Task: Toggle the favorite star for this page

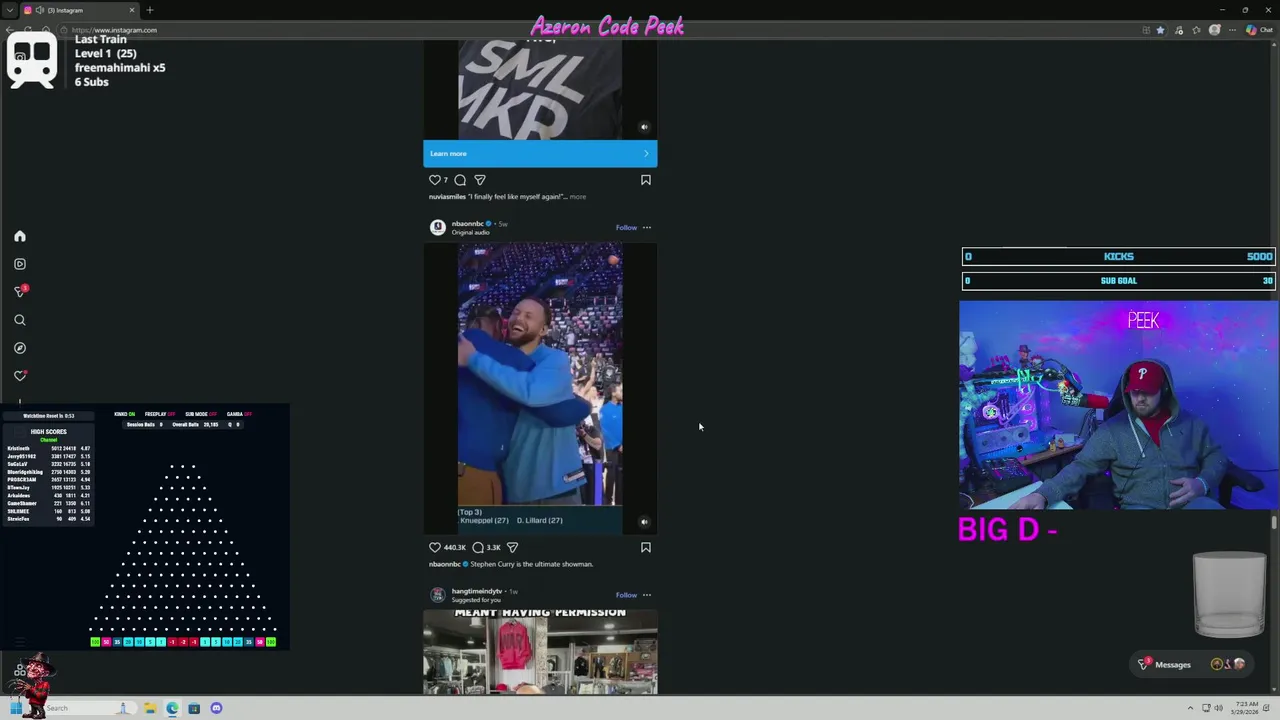Action: pos(1160,30)
